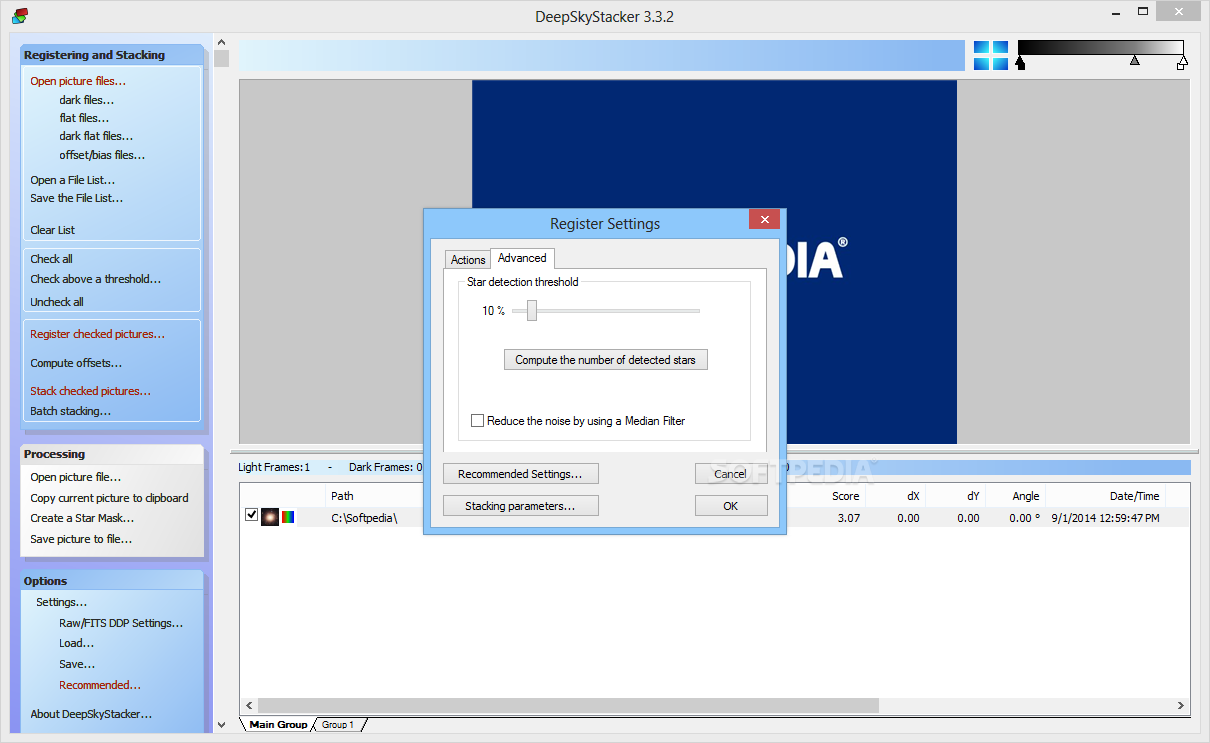Click Open picture files link

click(78, 81)
